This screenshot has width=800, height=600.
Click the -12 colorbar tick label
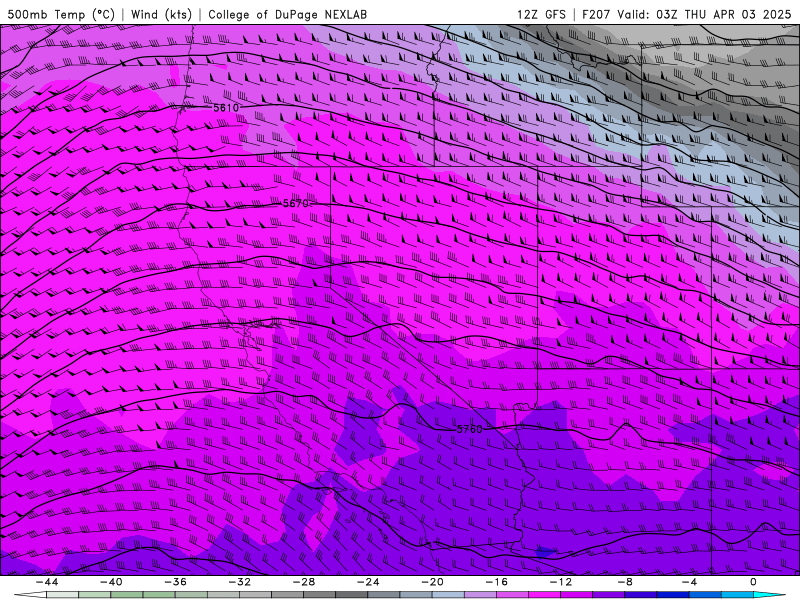tap(561, 582)
